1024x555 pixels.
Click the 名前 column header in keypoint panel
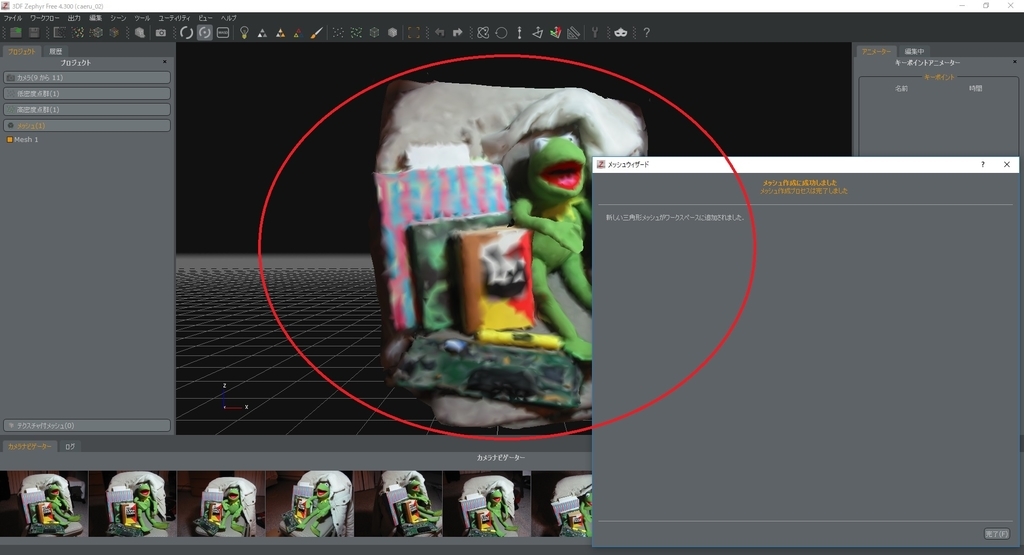point(901,88)
